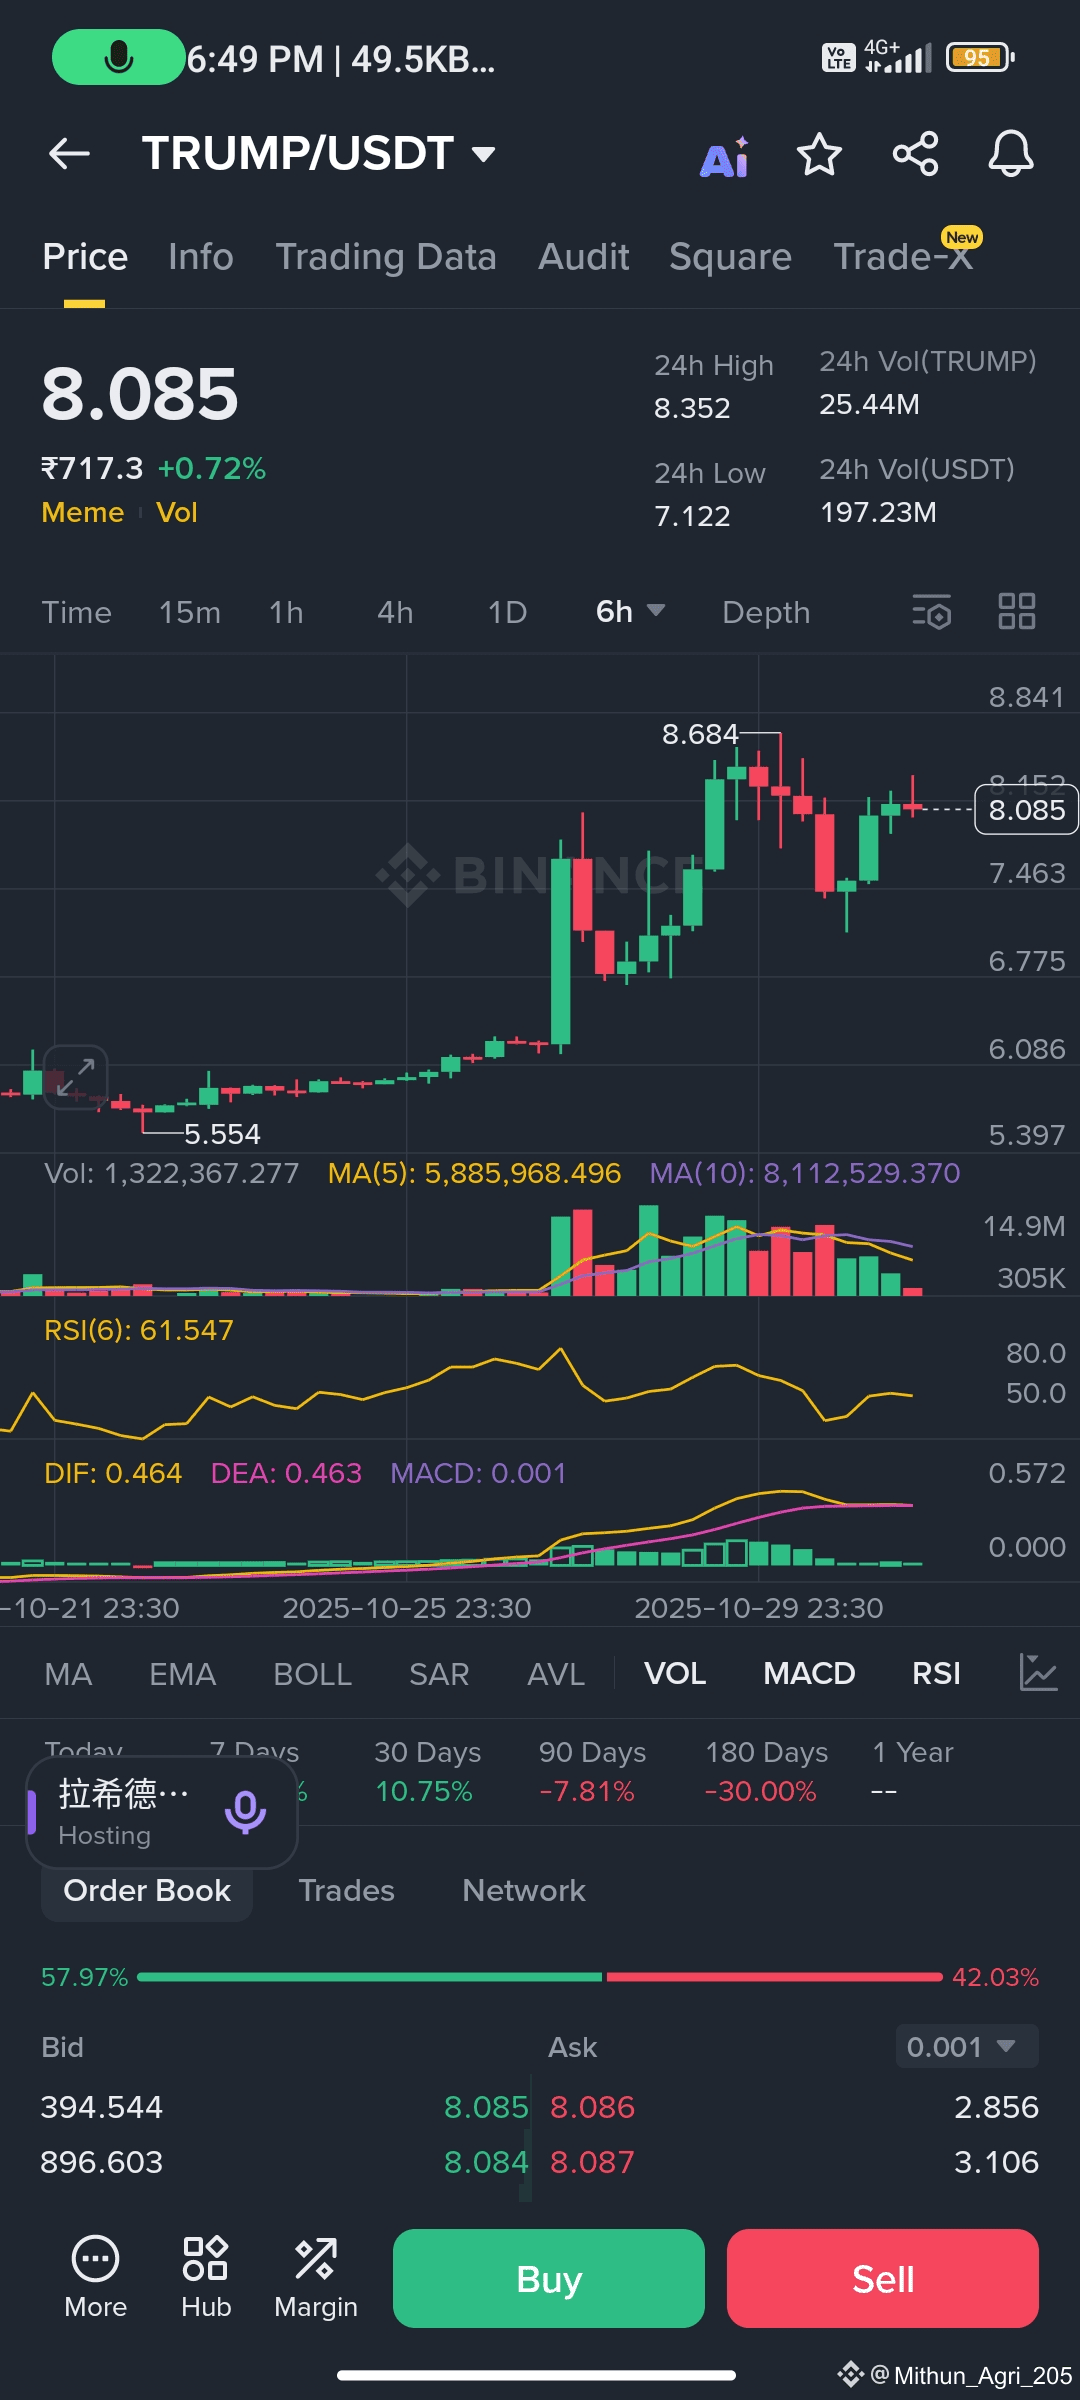The image size is (1080, 2400).
Task: Open the 0.001 price precision dropdown
Action: (x=966, y=2047)
